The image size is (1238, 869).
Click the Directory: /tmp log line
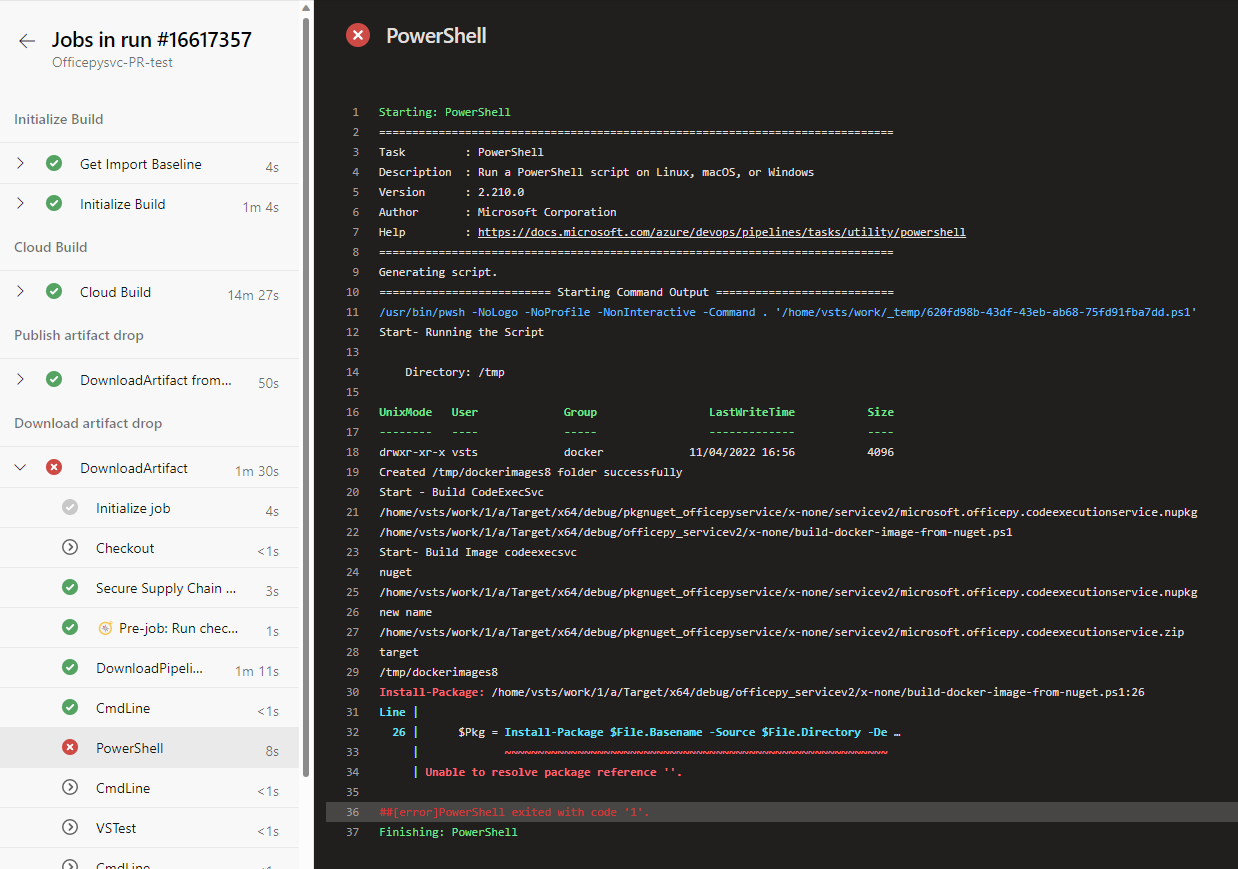[455, 372]
